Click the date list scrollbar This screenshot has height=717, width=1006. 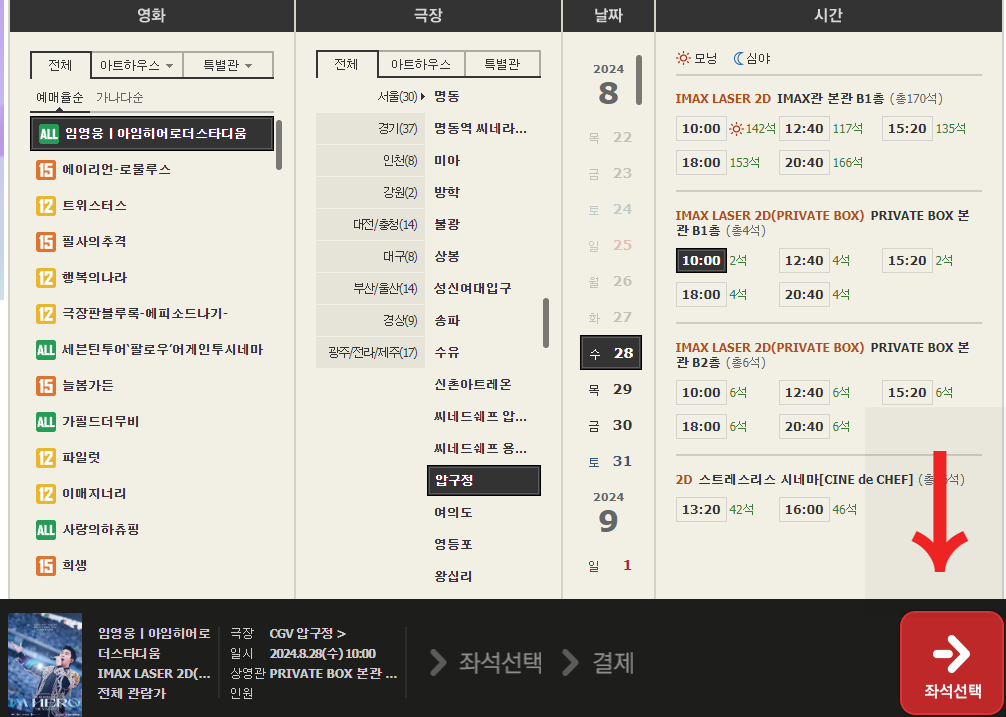pos(639,80)
